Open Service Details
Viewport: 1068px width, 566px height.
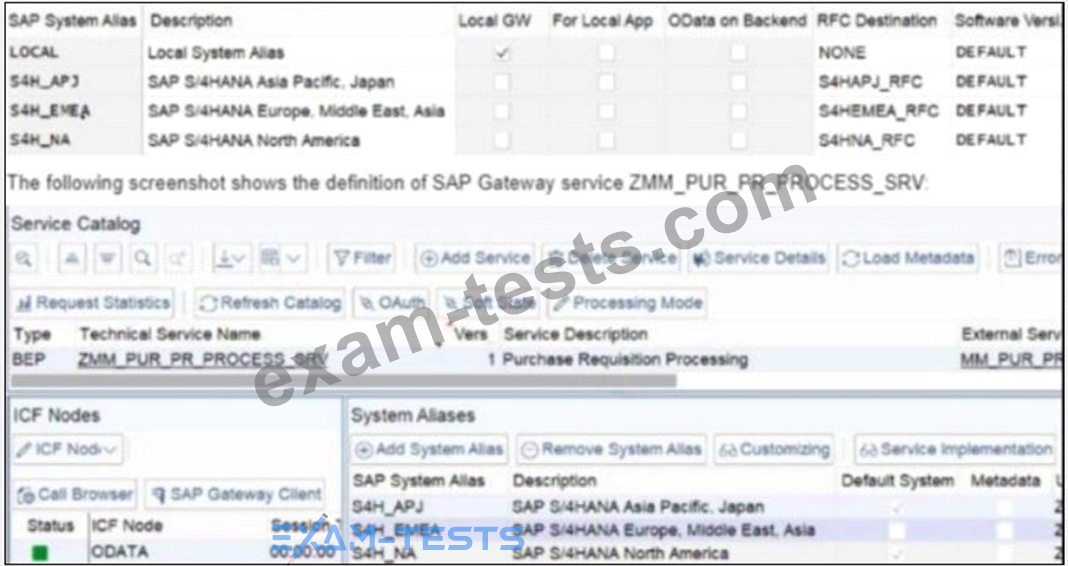758,259
